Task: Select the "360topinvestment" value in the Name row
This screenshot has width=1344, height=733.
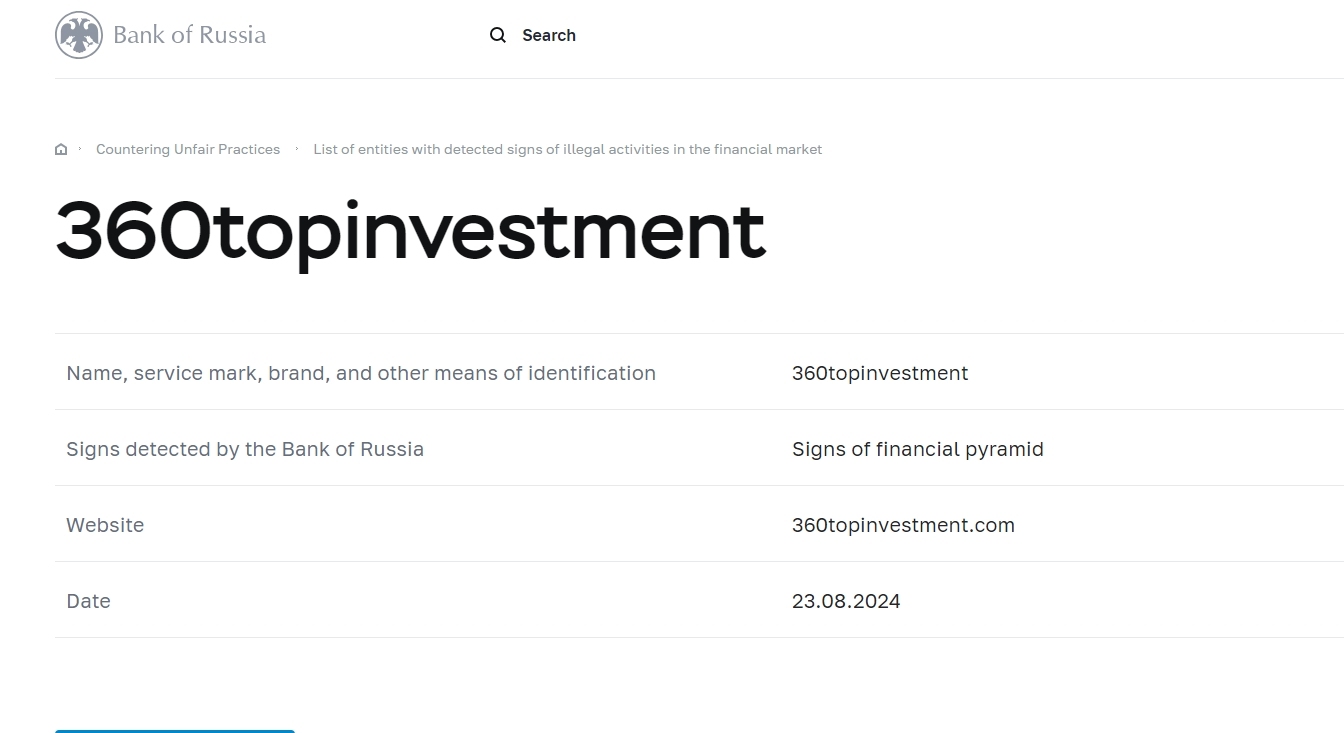Action: click(x=880, y=373)
